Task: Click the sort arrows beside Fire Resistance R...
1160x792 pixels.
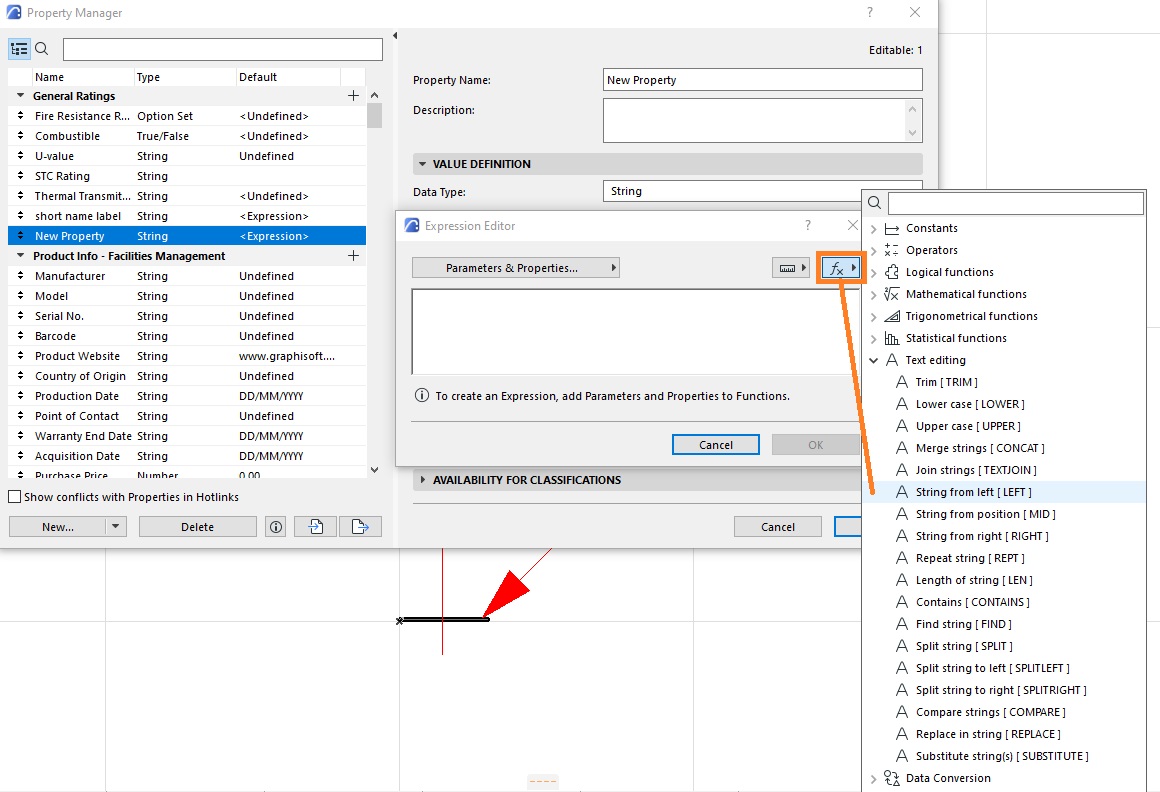Action: pos(22,115)
